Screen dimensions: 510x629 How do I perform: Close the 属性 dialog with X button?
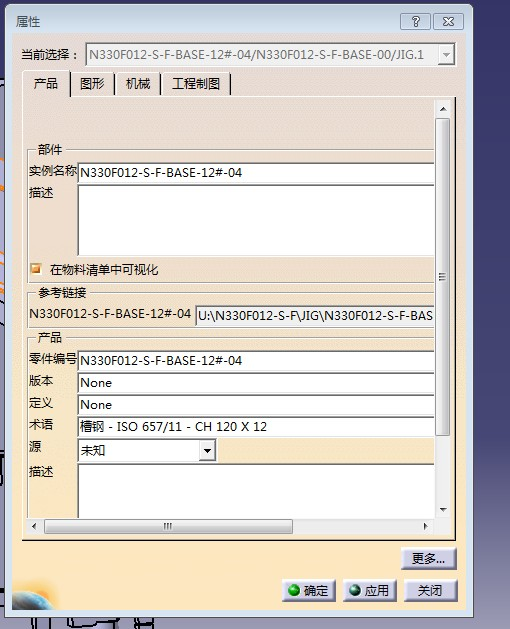pyautogui.click(x=448, y=21)
